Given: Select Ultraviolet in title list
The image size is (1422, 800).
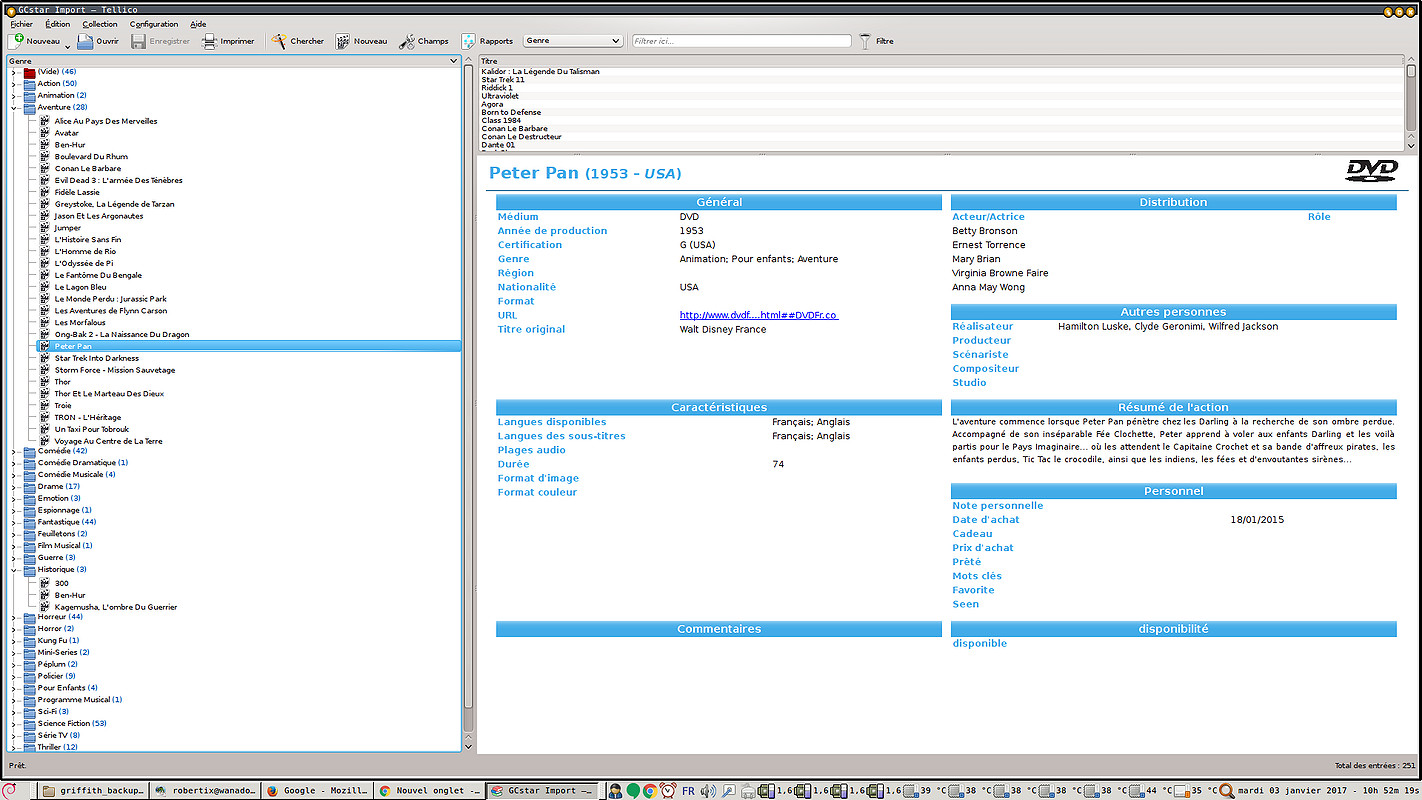Looking at the screenshot, I should click(x=499, y=96).
